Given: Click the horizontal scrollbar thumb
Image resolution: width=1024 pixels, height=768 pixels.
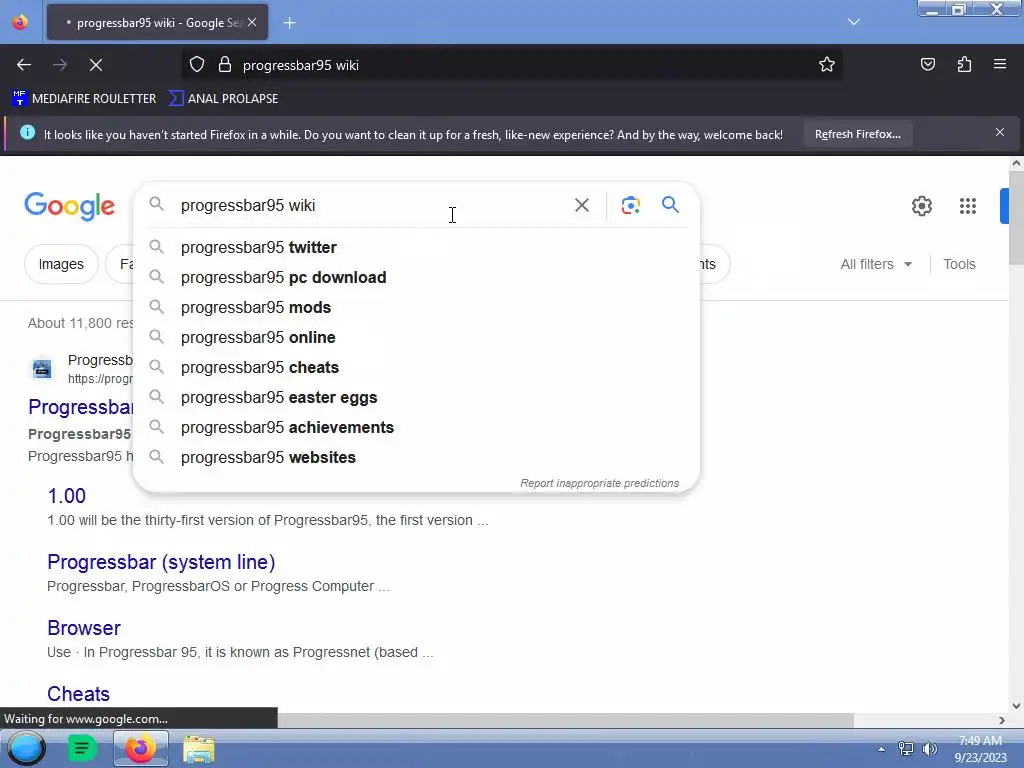Looking at the screenshot, I should click(566, 720).
